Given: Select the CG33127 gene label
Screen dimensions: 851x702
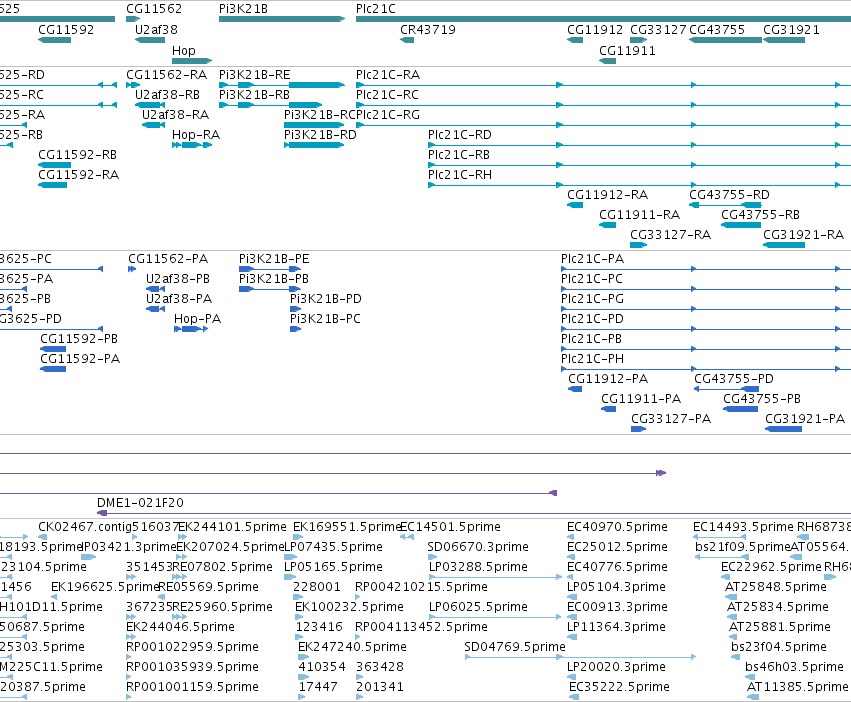Looking at the screenshot, I should click(x=658, y=29).
